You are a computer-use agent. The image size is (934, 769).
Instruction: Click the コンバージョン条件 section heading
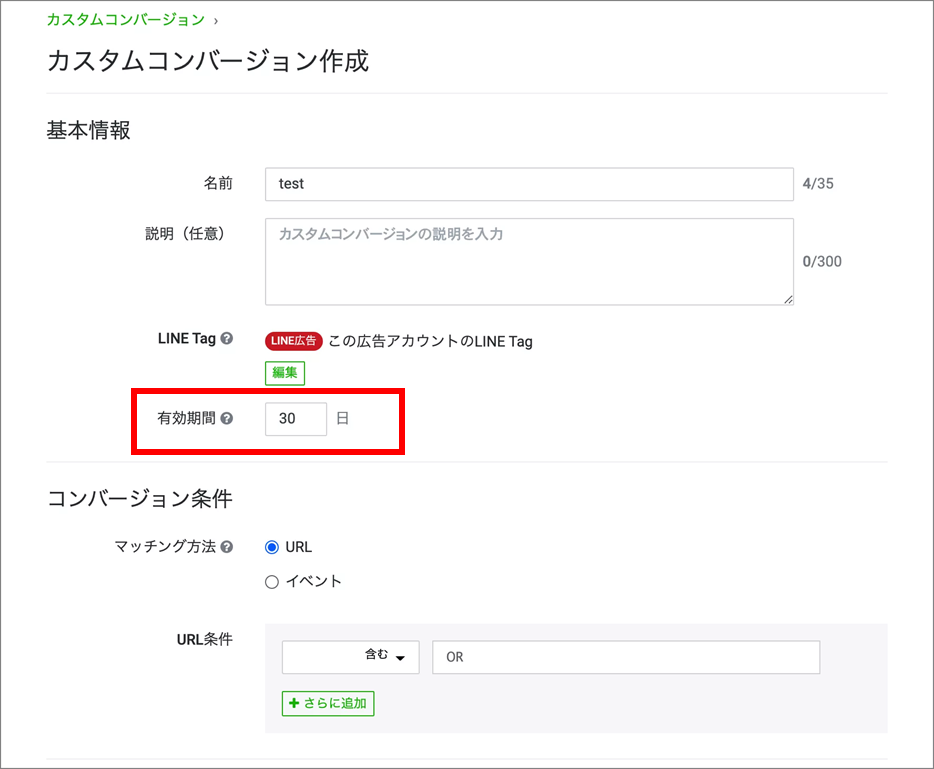(x=140, y=498)
